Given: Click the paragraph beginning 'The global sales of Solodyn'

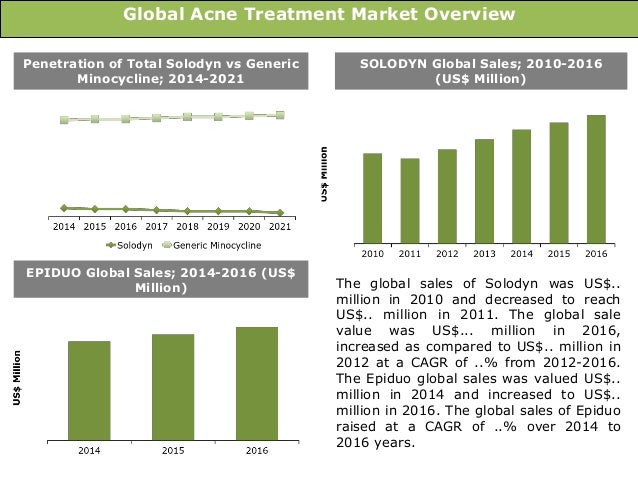Looking at the screenshot, I should coord(478,363).
